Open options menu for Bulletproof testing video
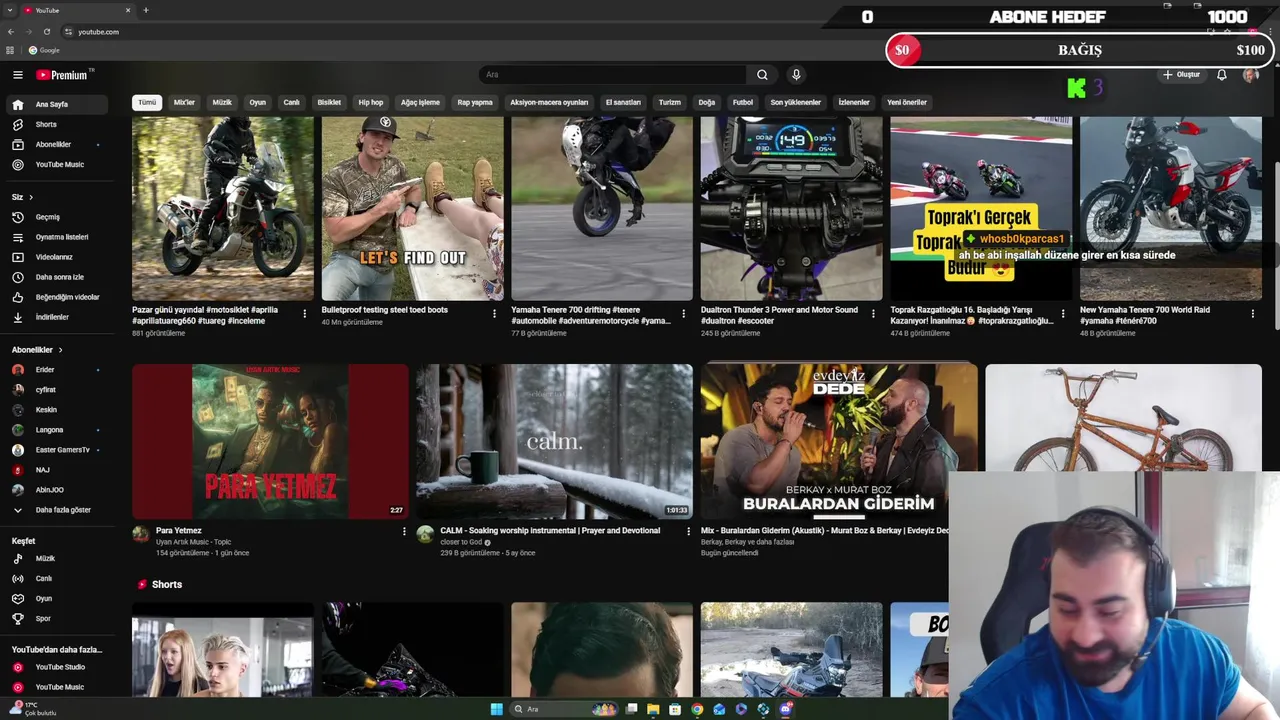The width and height of the screenshot is (1280, 720). (494, 314)
